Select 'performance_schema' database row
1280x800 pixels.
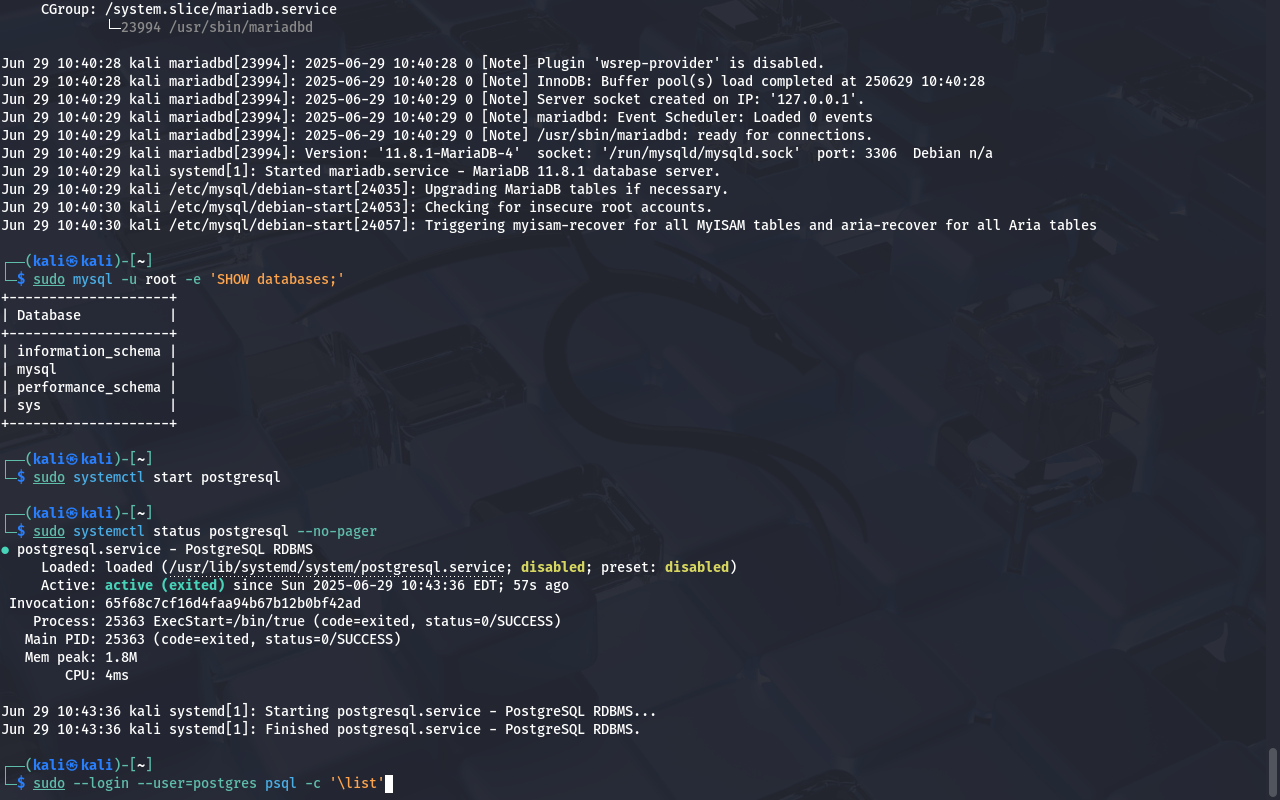(89, 387)
